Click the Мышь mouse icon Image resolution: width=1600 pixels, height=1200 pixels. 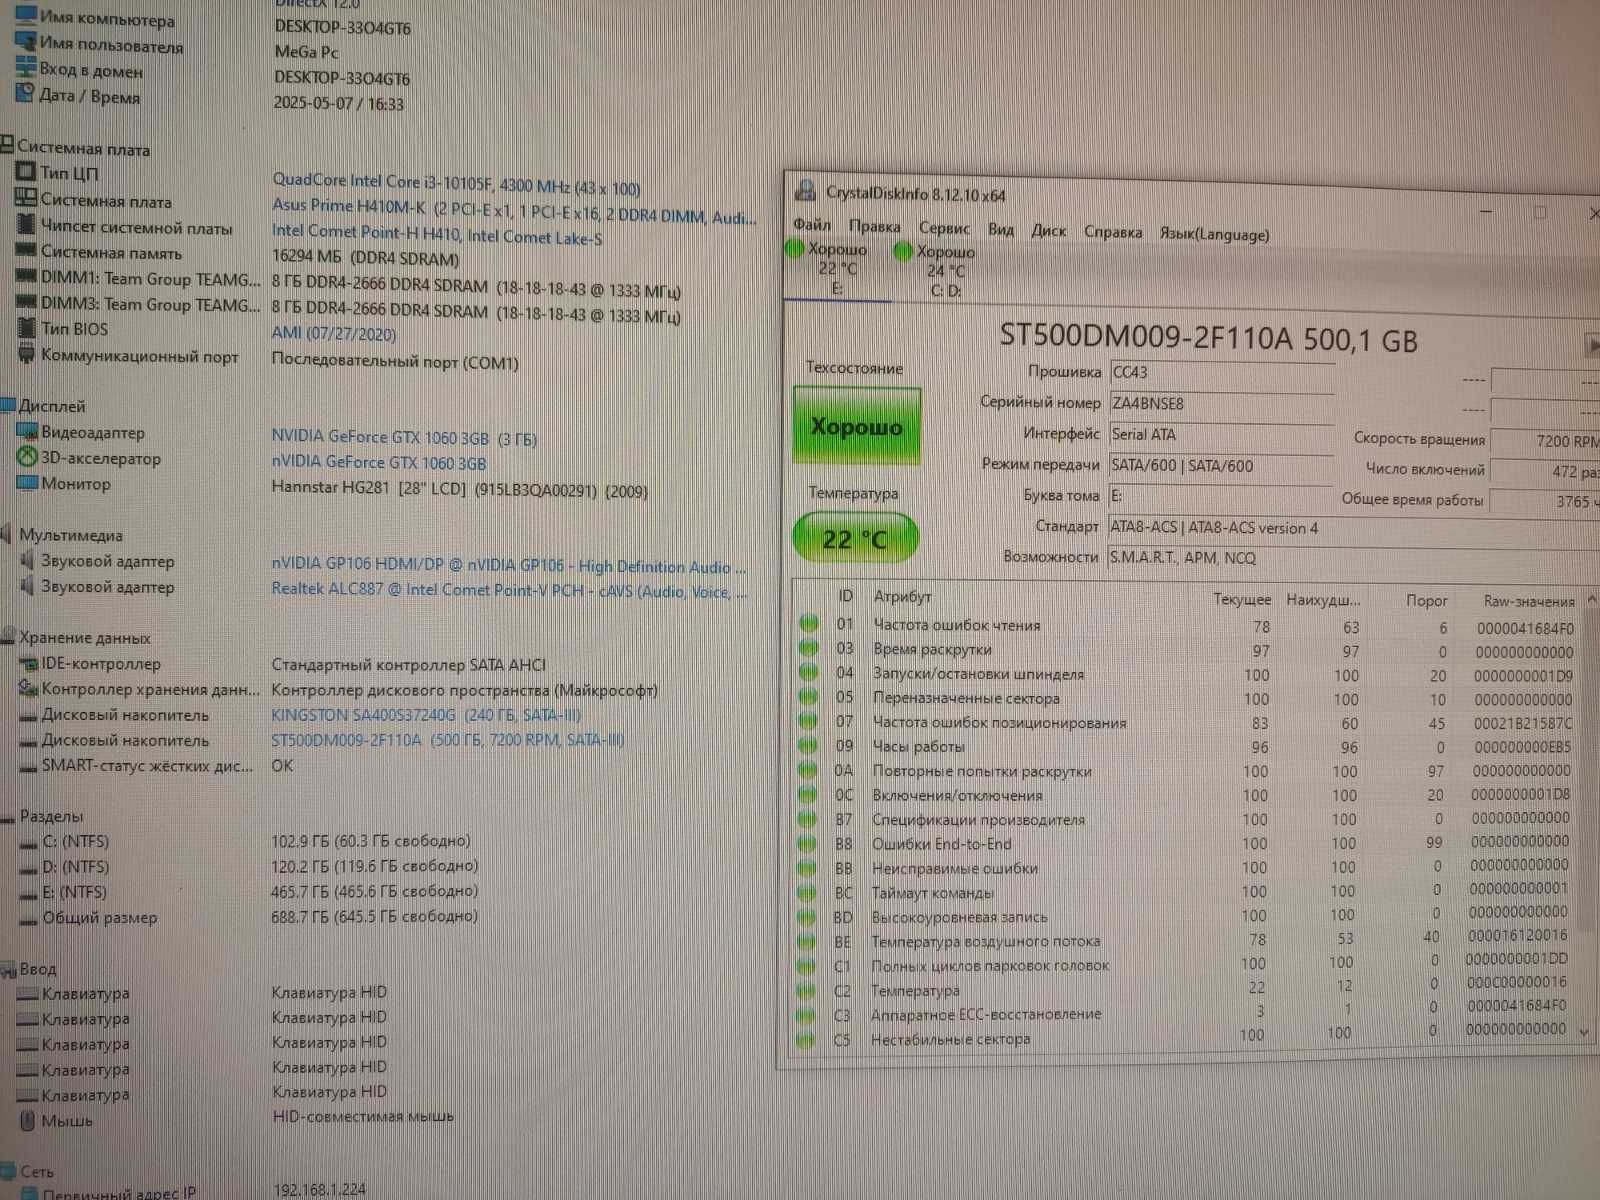point(28,1120)
